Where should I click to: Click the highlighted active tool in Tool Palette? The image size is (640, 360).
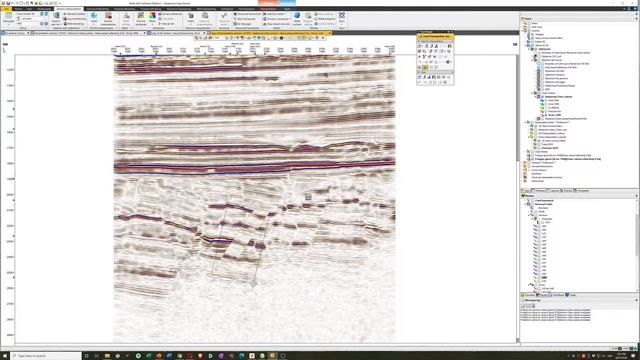click(425, 68)
